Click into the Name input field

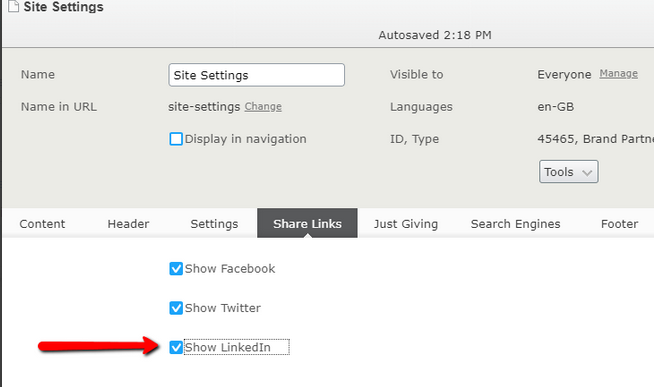[257, 75]
